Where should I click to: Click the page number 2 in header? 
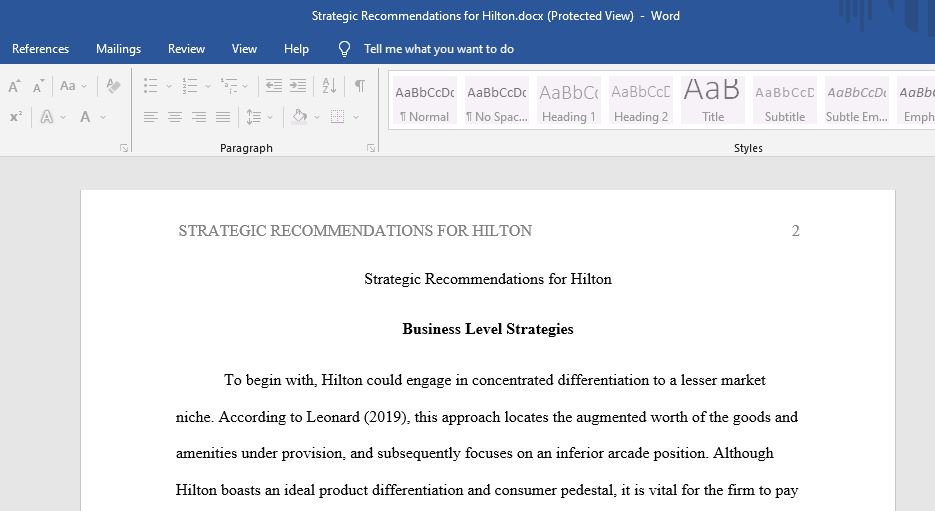[x=795, y=231]
